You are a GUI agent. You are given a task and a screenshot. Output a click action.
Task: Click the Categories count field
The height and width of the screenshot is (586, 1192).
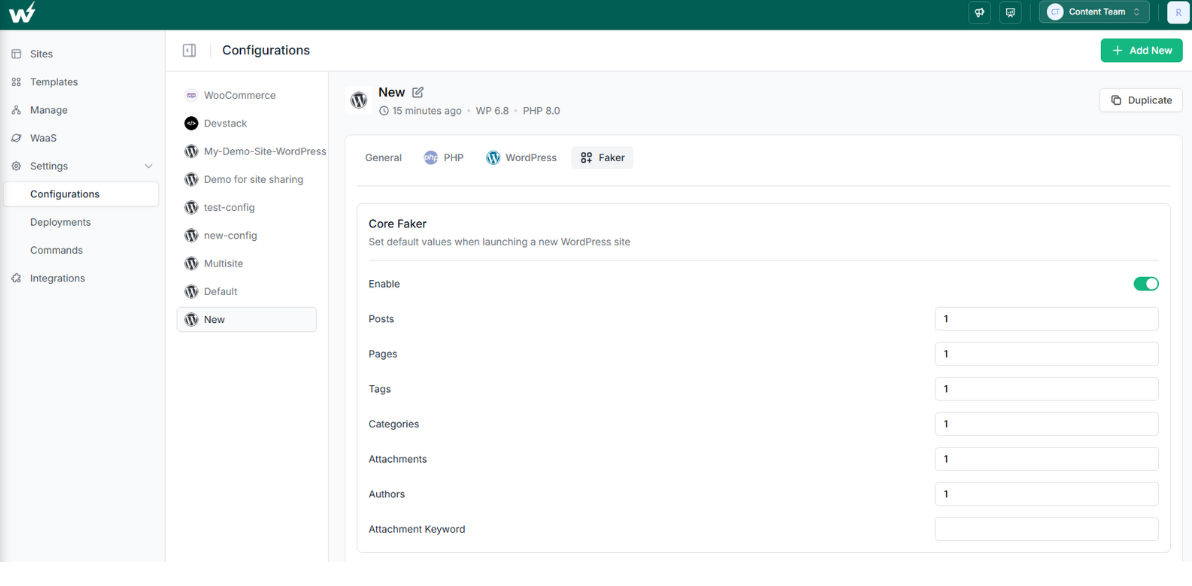click(1047, 424)
